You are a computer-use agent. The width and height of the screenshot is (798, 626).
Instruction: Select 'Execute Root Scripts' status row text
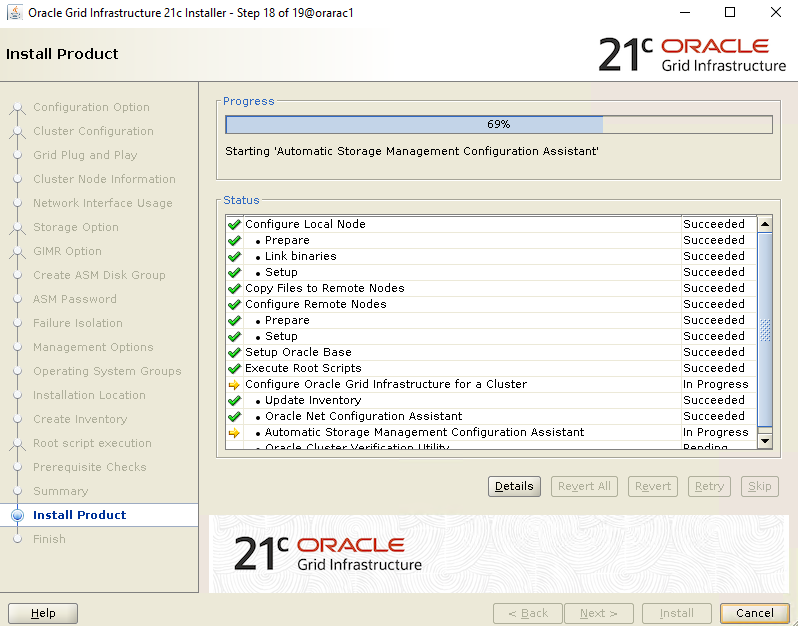(x=303, y=368)
